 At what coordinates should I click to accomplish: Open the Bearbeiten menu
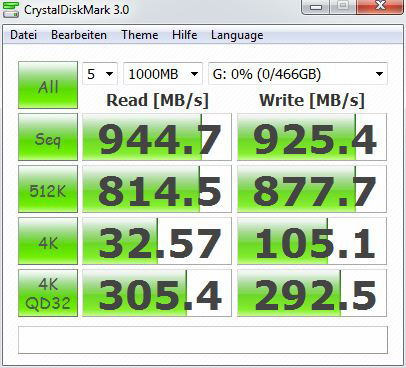coord(79,35)
